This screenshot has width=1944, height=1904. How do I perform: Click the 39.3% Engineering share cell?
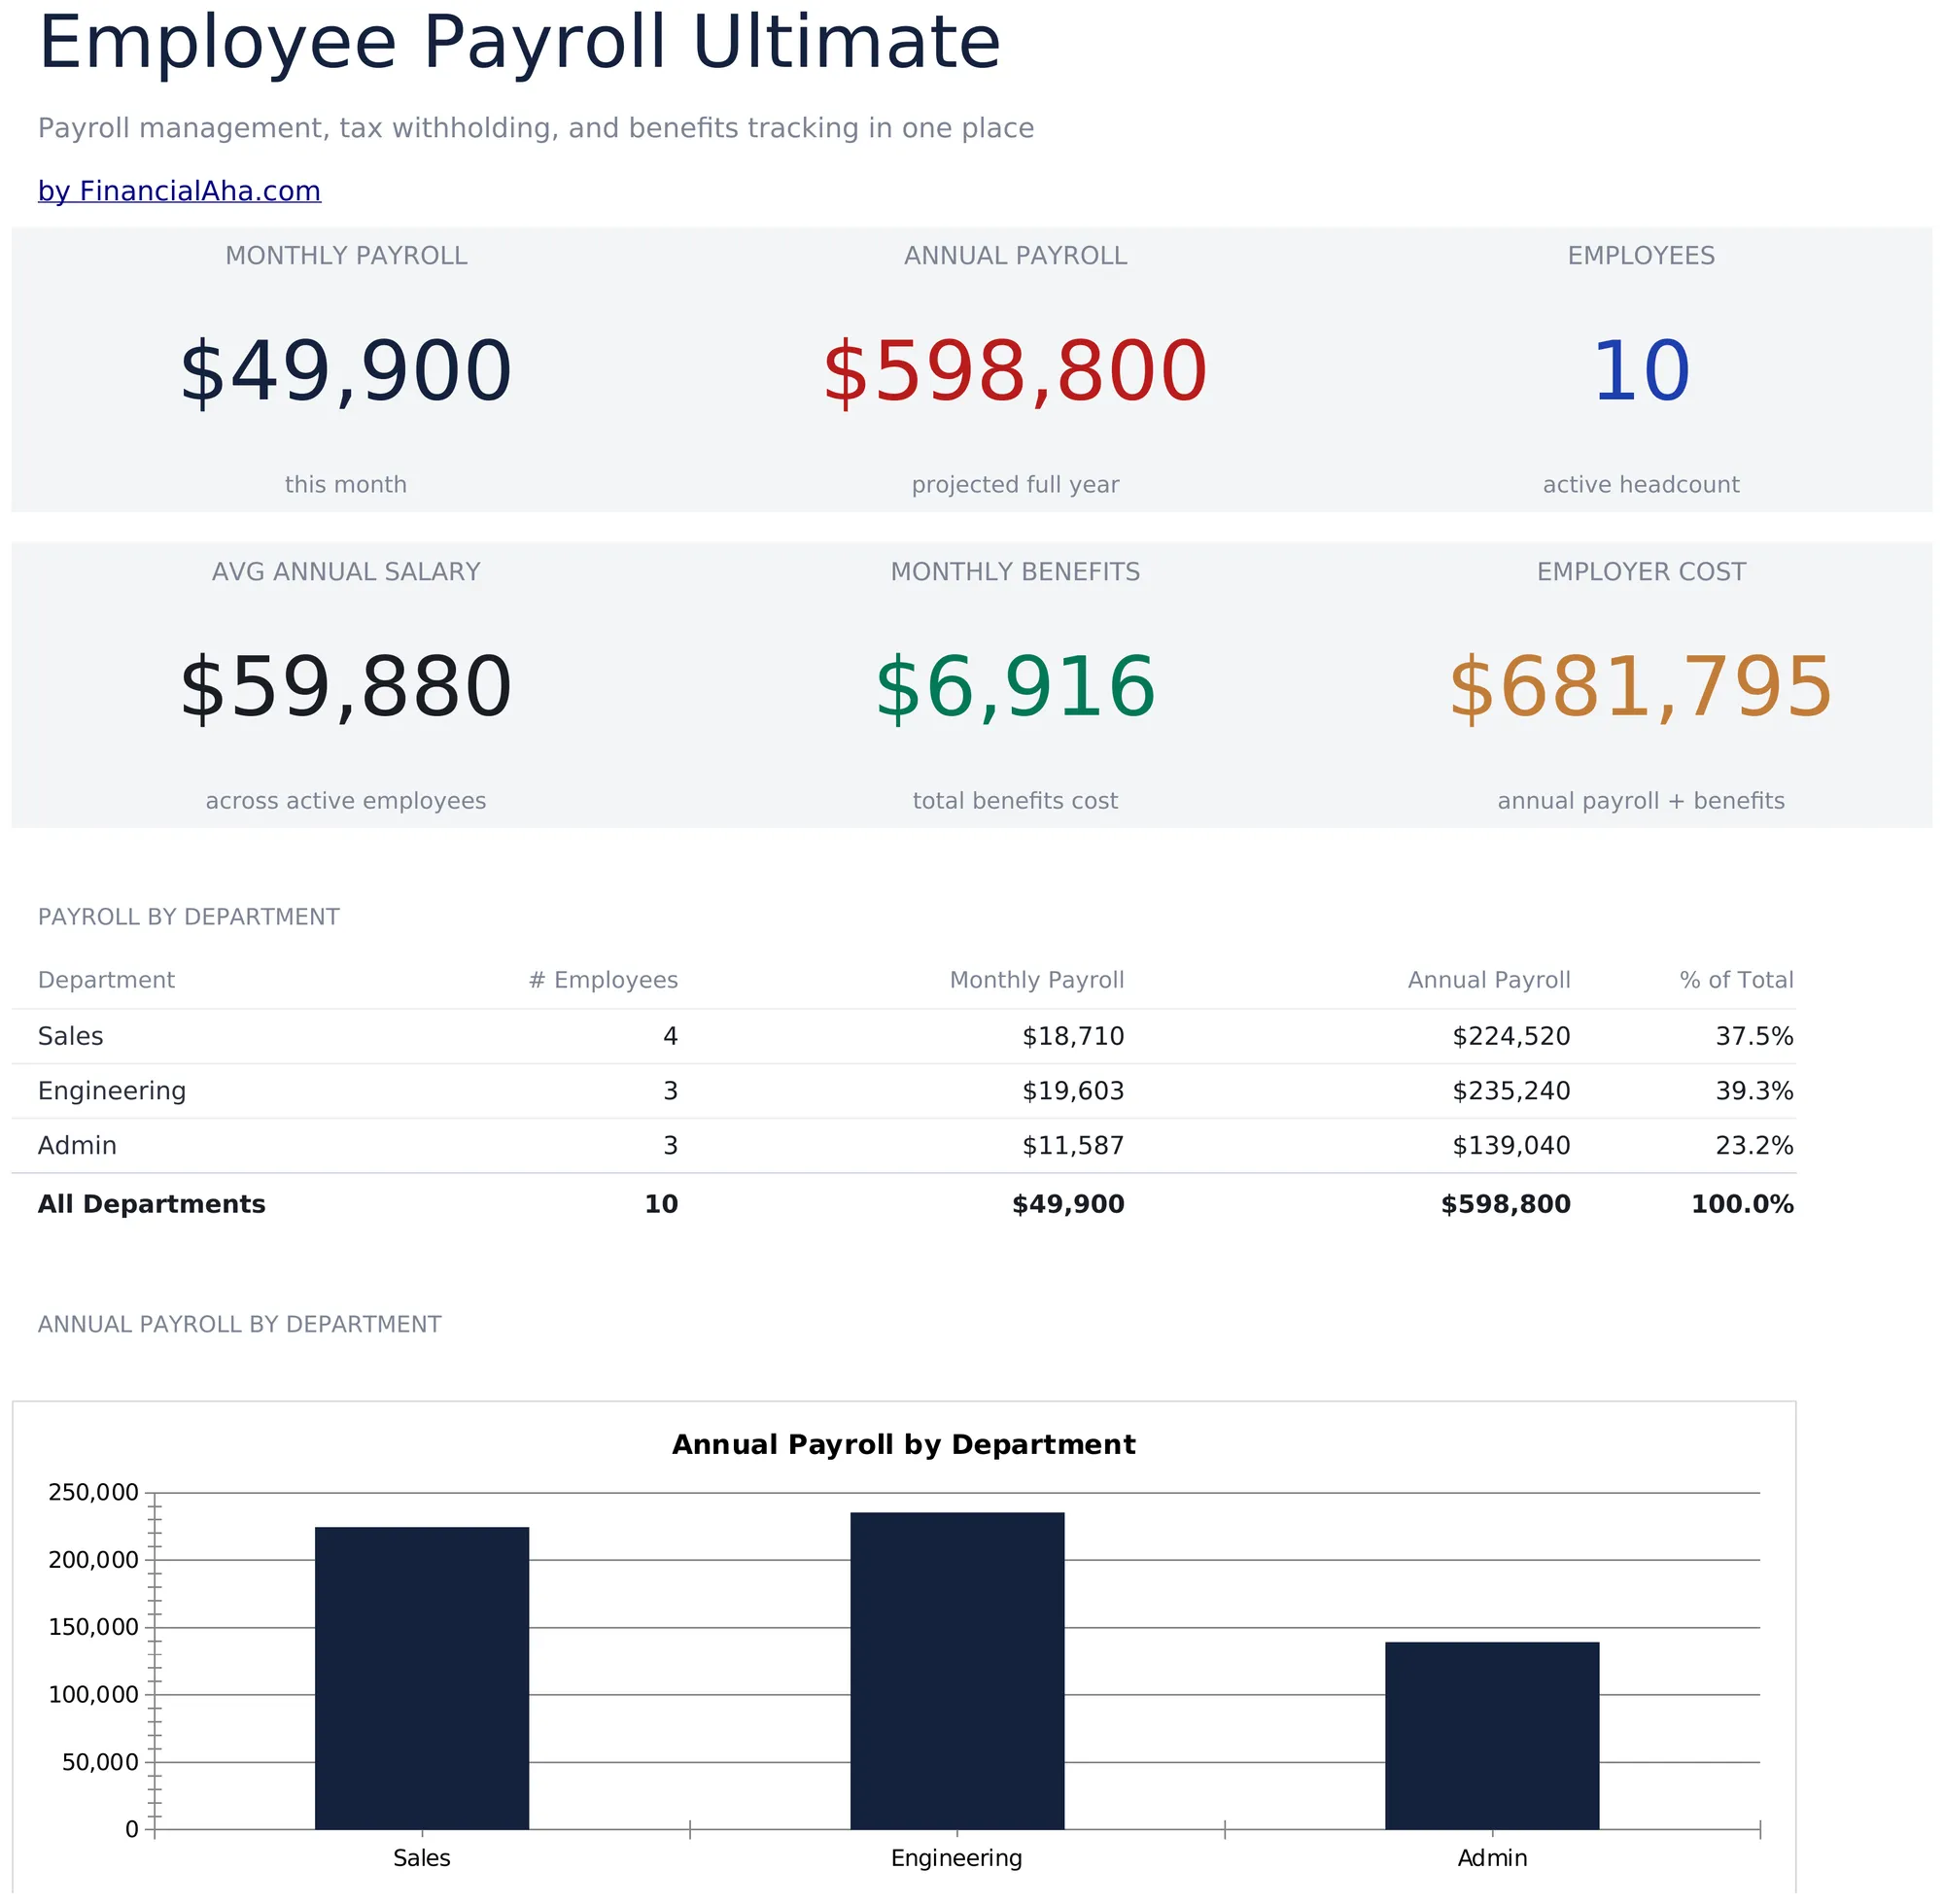[1756, 1092]
